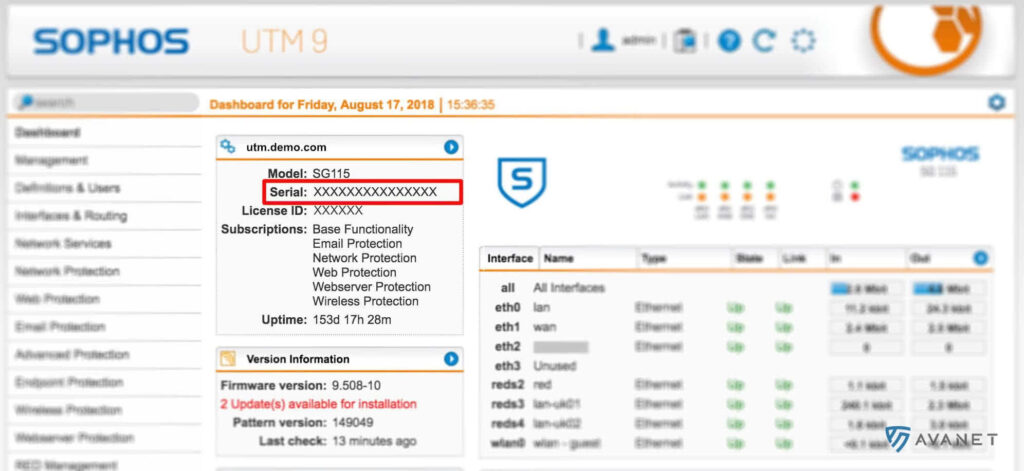Screen dimensions: 1024x471
Task: Click the arrow on Version Information panel
Action: coord(451,359)
